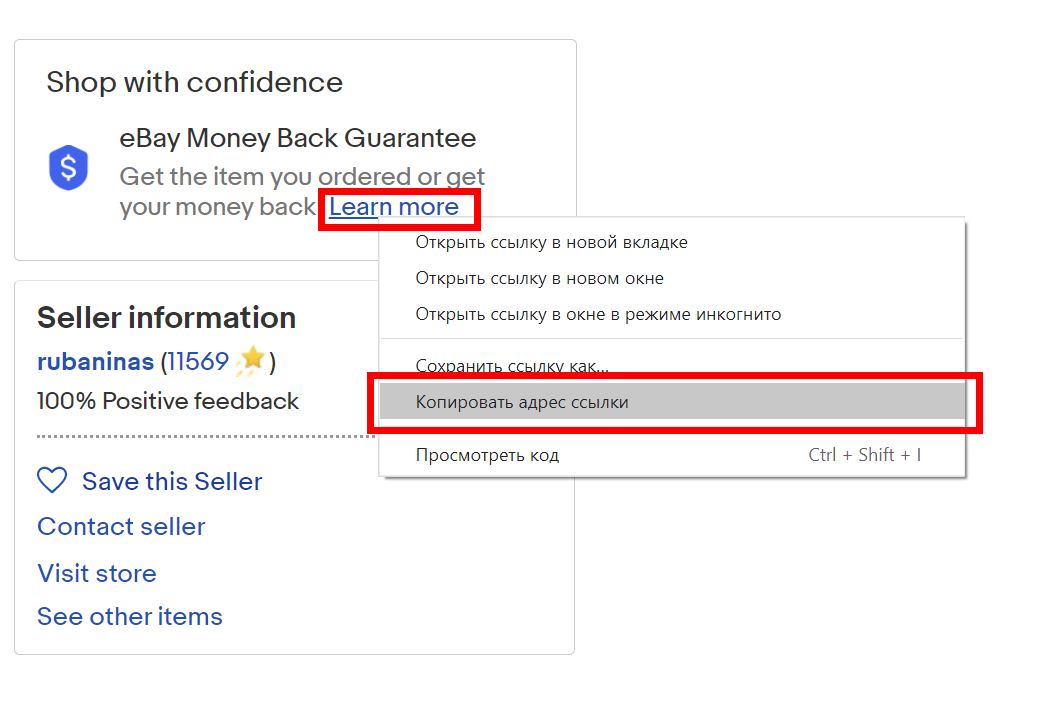
Task: Click the Save this Seller text link
Action: click(172, 481)
